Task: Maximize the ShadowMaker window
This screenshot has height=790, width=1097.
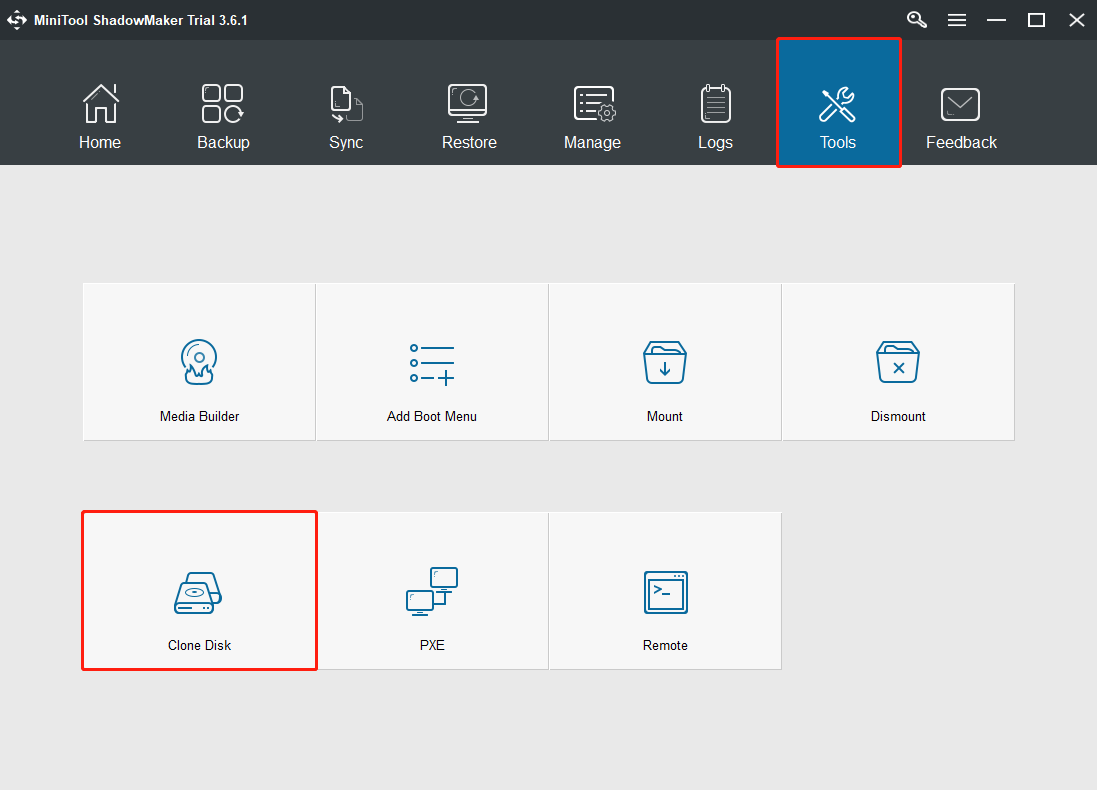Action: (x=1036, y=20)
